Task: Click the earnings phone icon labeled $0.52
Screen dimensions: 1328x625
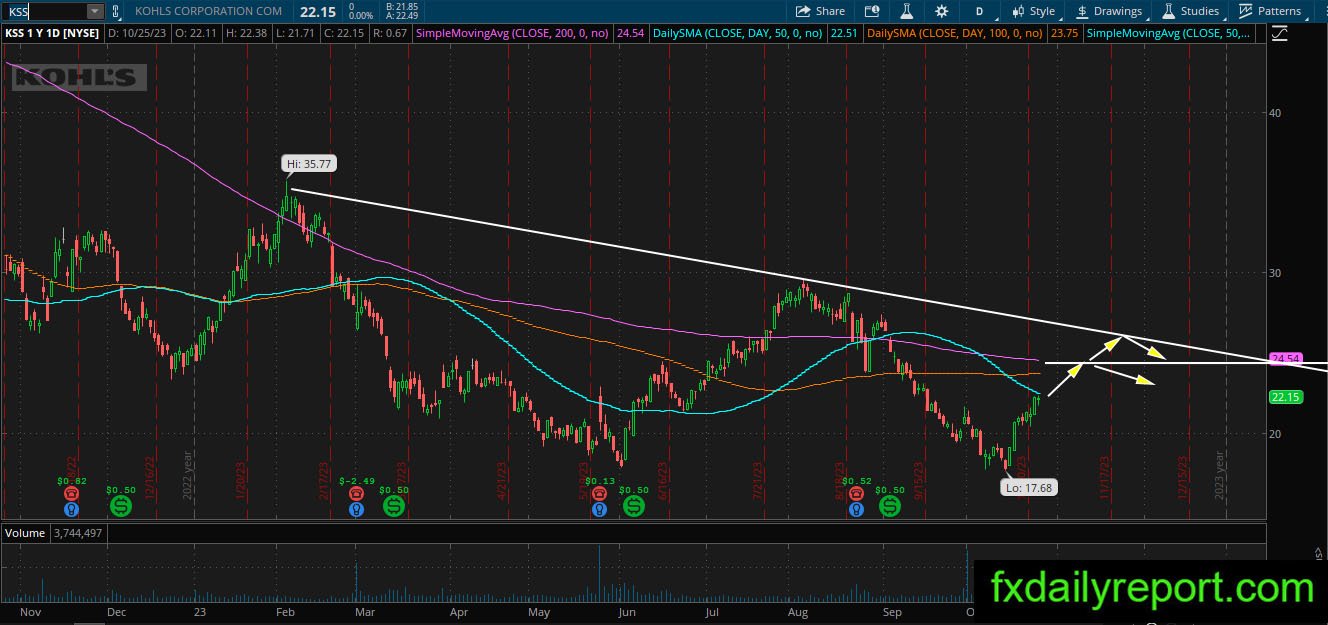Action: (x=856, y=494)
